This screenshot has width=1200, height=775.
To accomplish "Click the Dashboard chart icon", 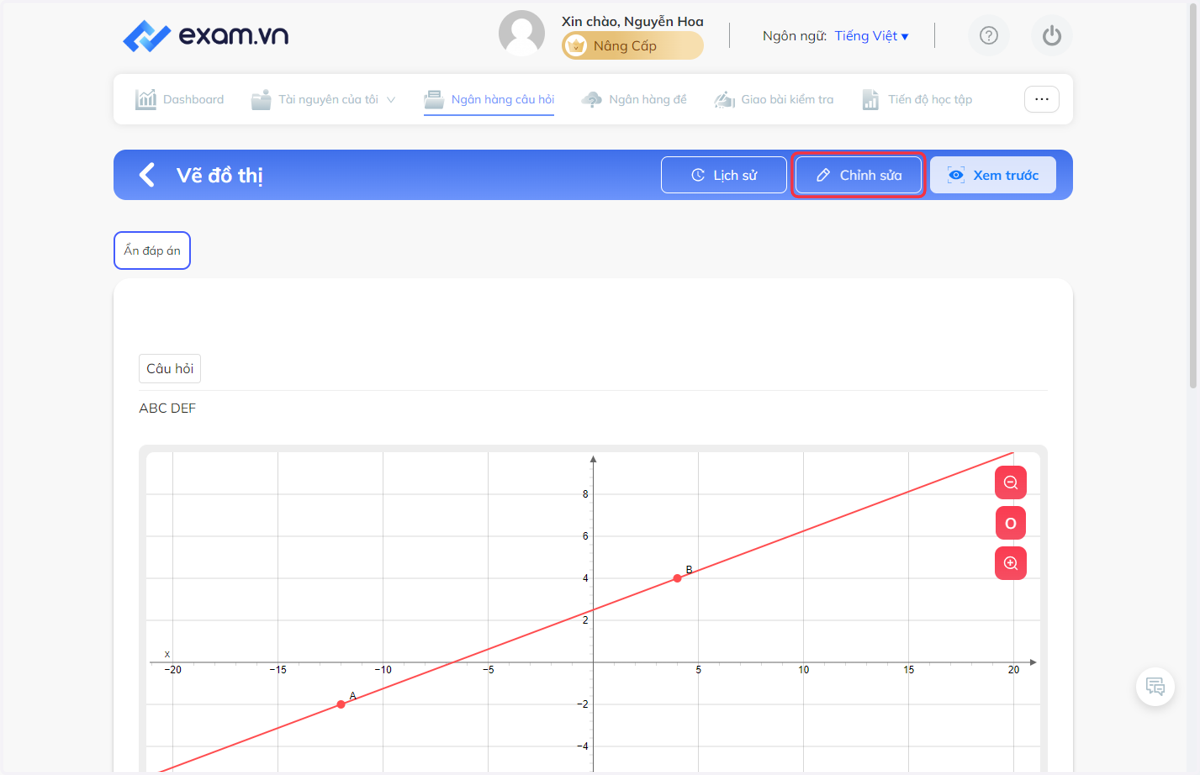I will coord(146,99).
